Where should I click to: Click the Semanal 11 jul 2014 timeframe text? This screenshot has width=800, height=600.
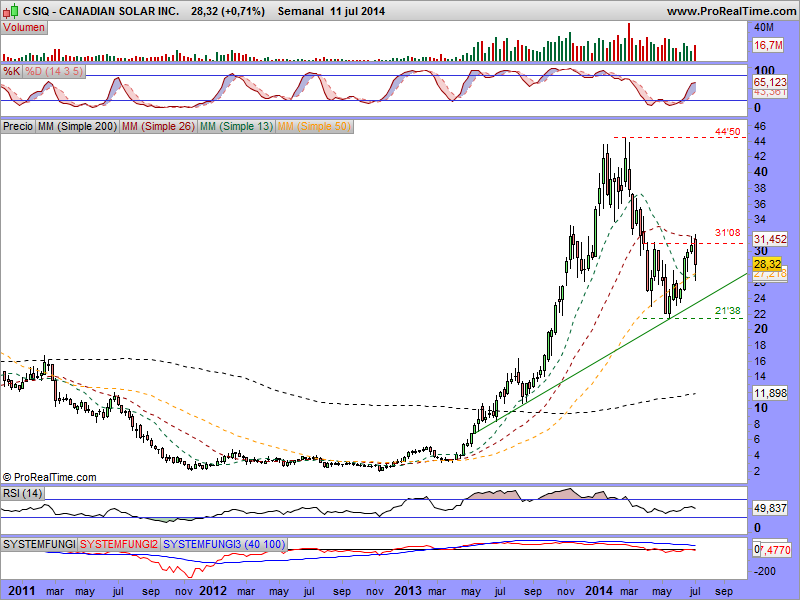[331, 11]
